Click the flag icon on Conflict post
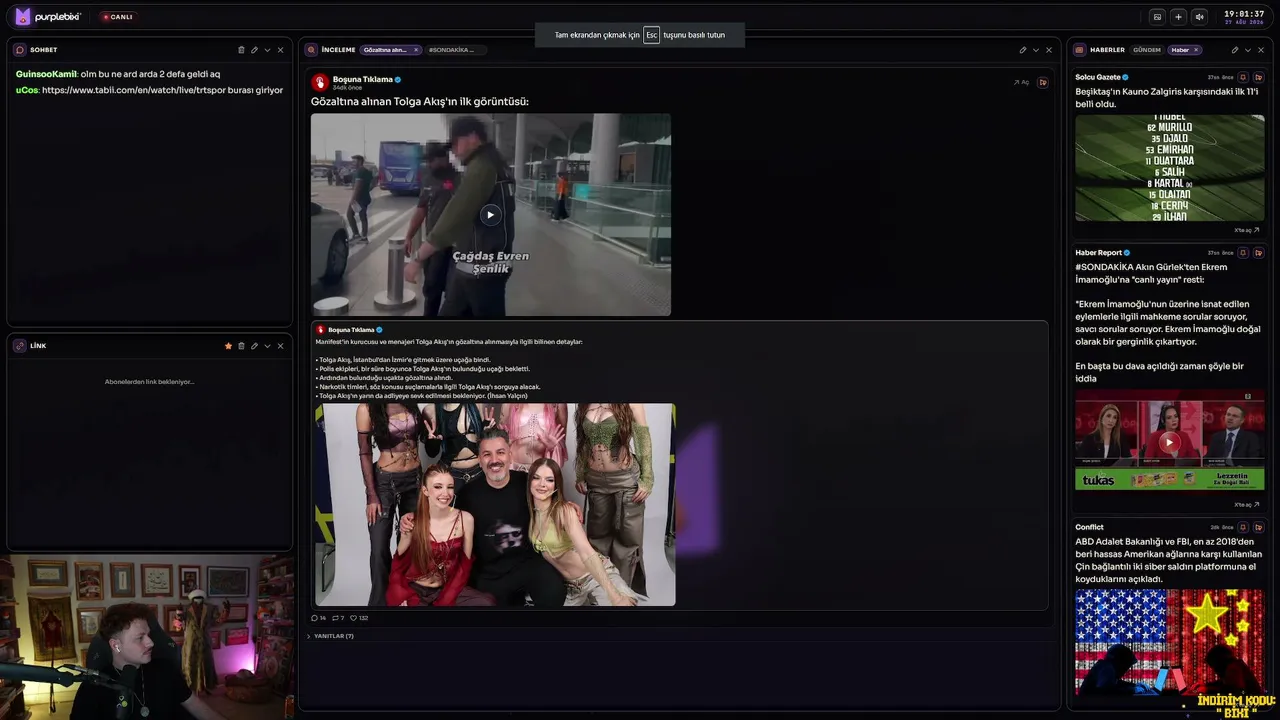The height and width of the screenshot is (720, 1280). coord(1258,527)
